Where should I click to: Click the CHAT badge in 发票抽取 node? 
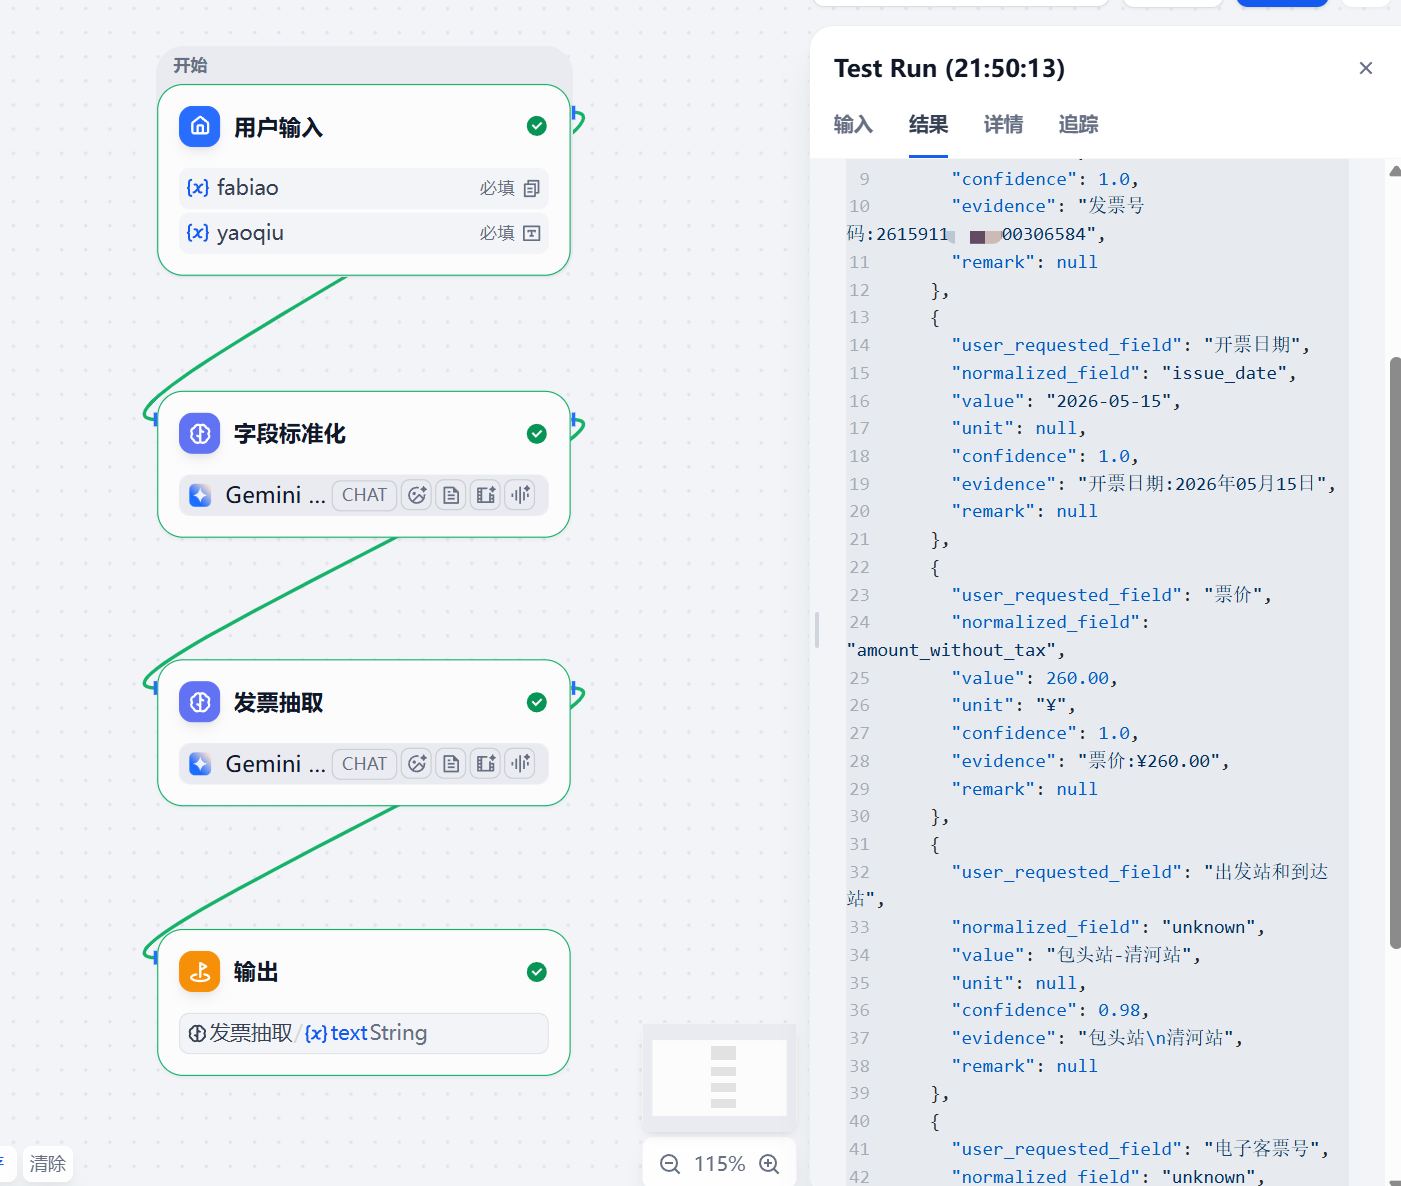(x=364, y=764)
